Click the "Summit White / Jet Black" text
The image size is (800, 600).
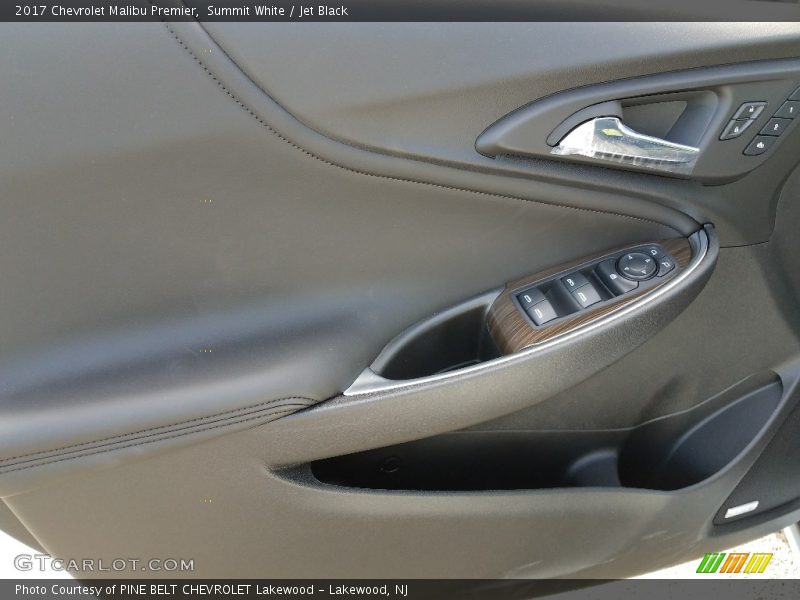[x=278, y=10]
